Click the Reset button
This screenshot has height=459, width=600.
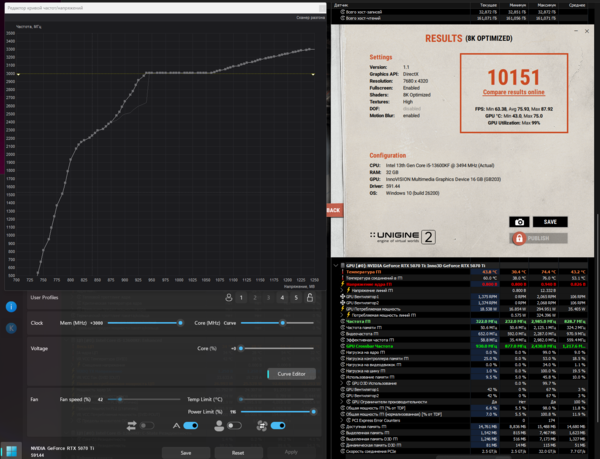[x=238, y=453]
